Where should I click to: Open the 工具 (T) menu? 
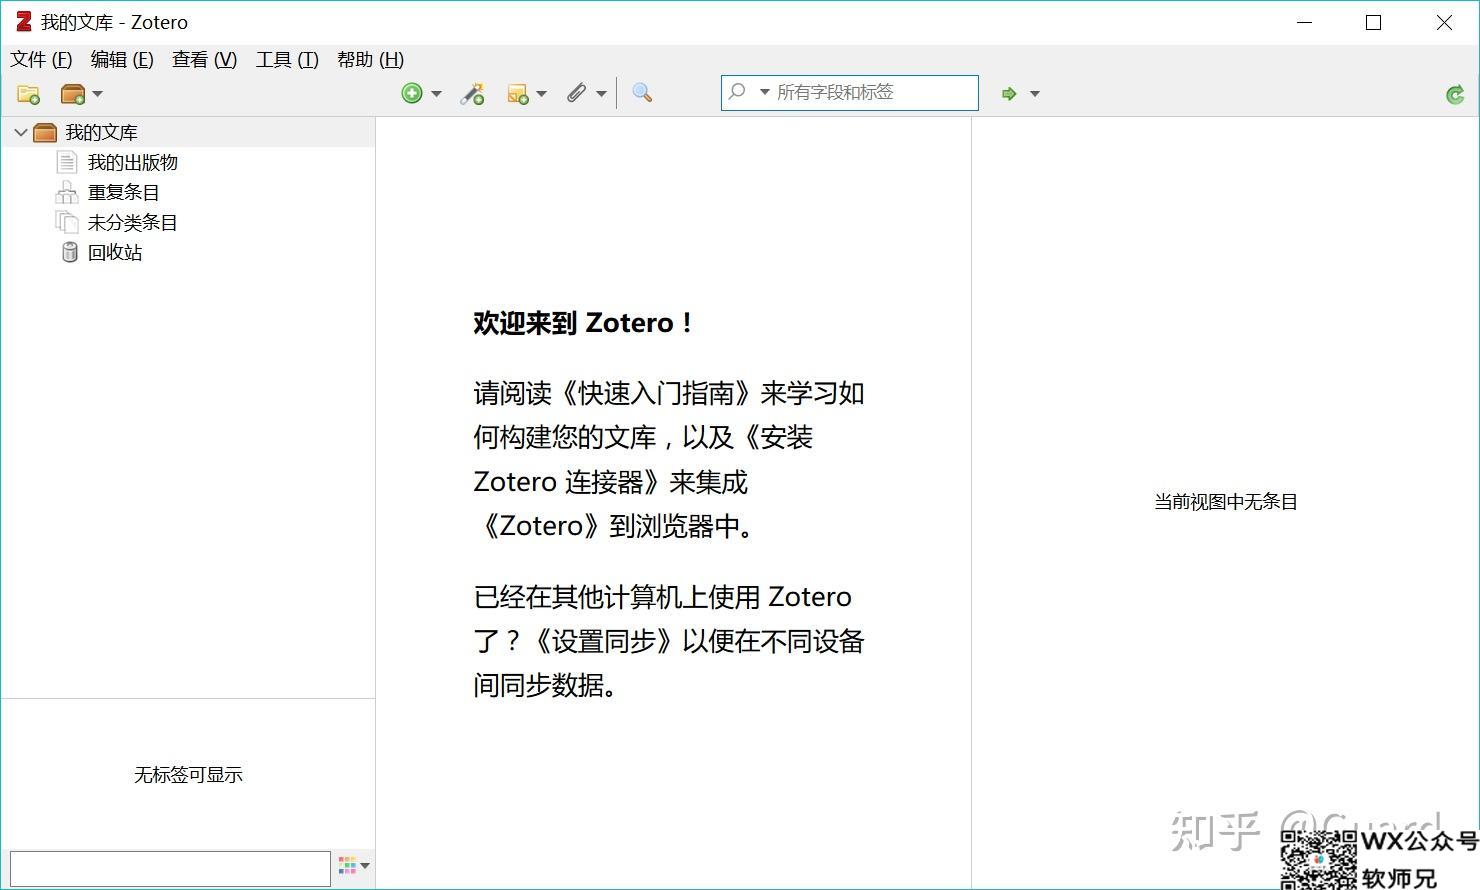[287, 60]
